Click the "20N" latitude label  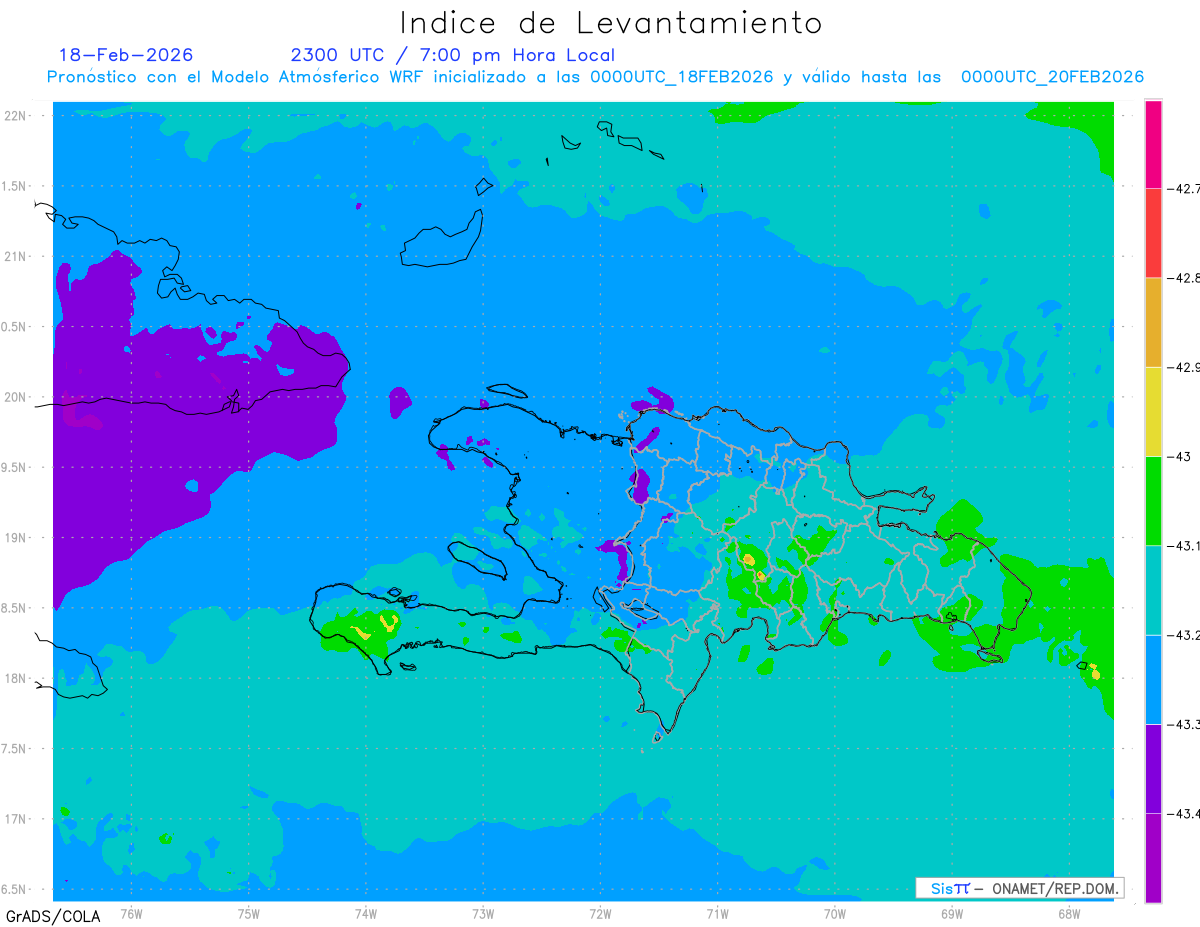tap(17, 397)
